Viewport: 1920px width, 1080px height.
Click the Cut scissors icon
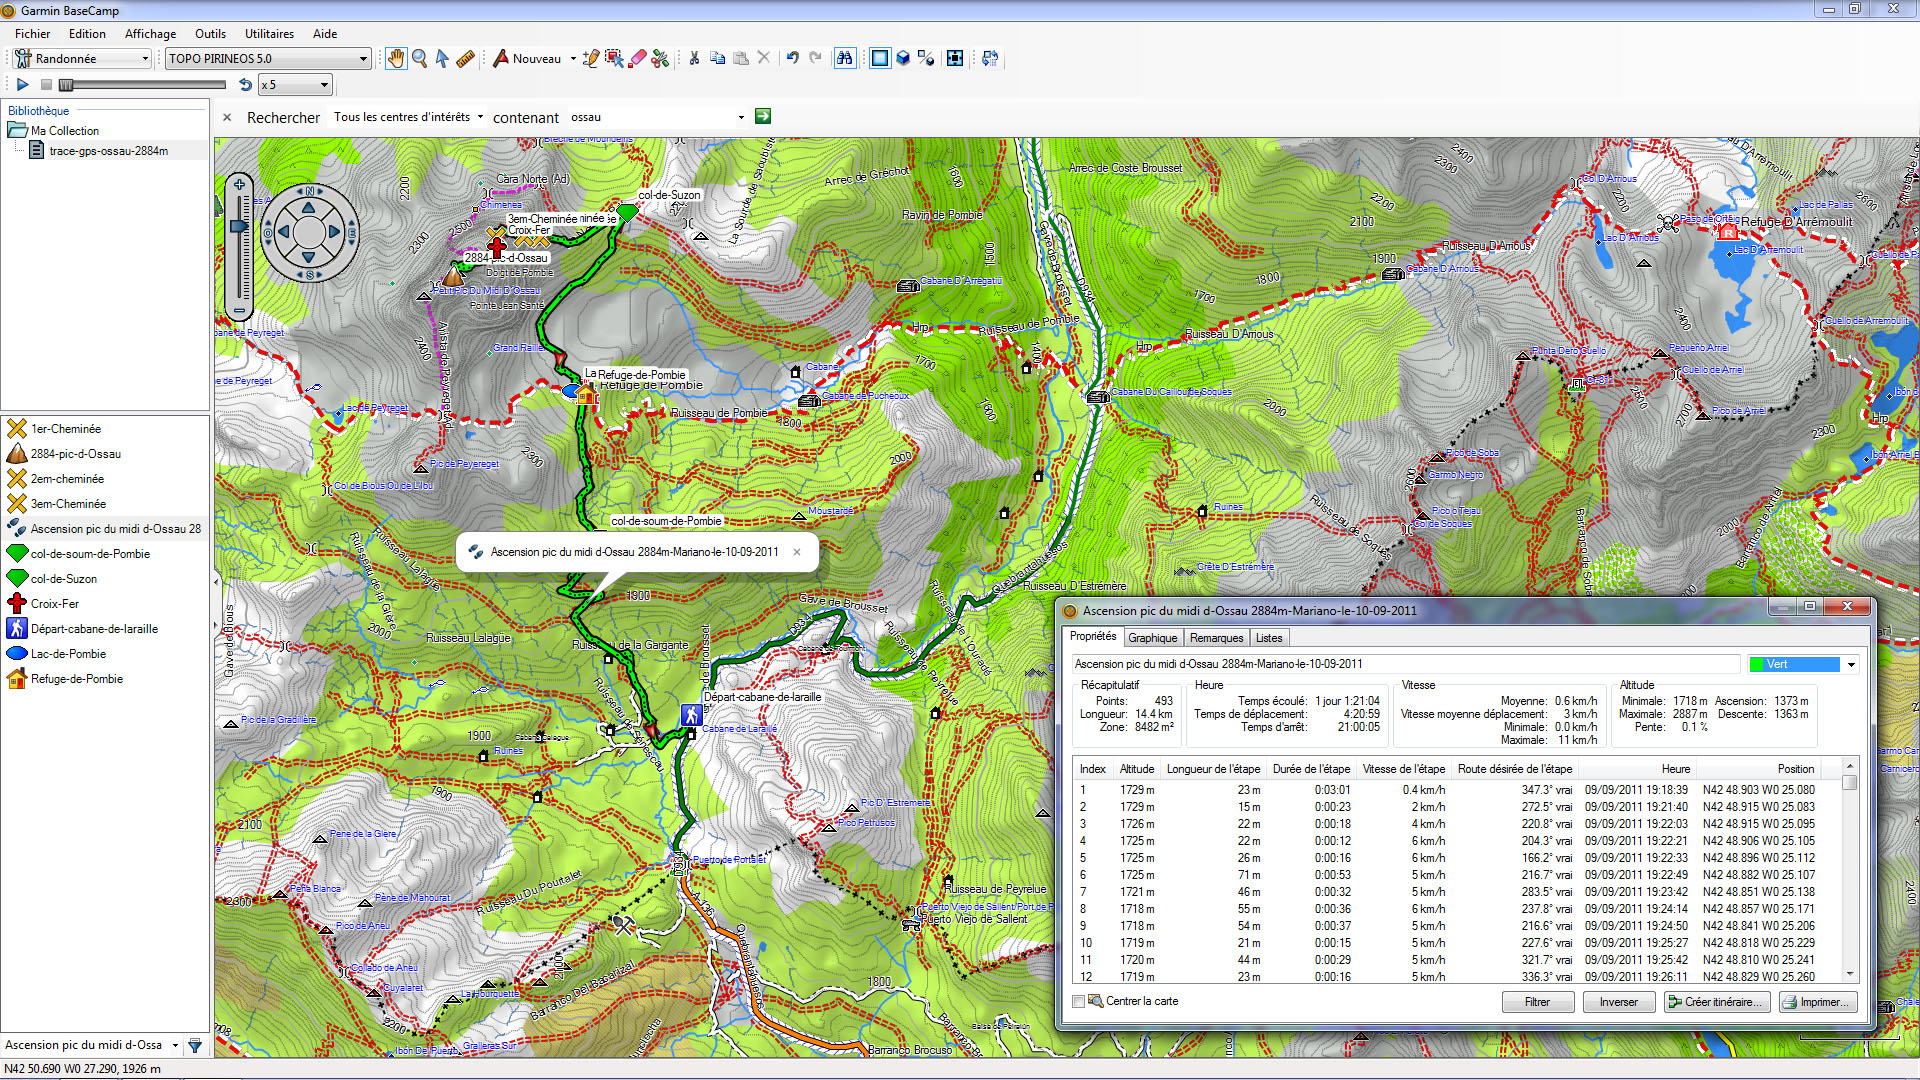(694, 58)
